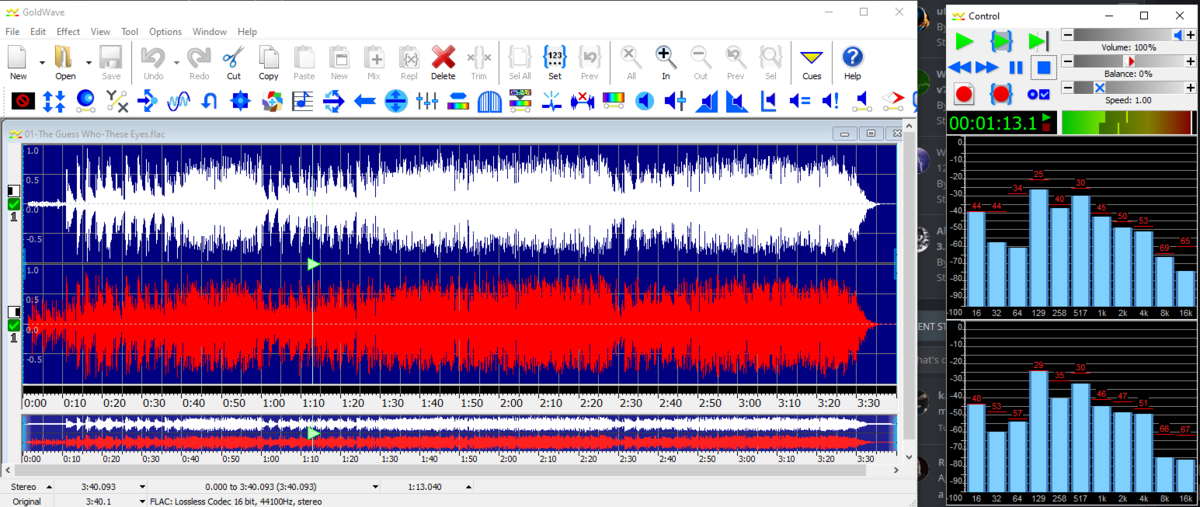This screenshot has width=1200, height=507.
Task: Click the right channel black-white square toggle
Action: pos(14,312)
